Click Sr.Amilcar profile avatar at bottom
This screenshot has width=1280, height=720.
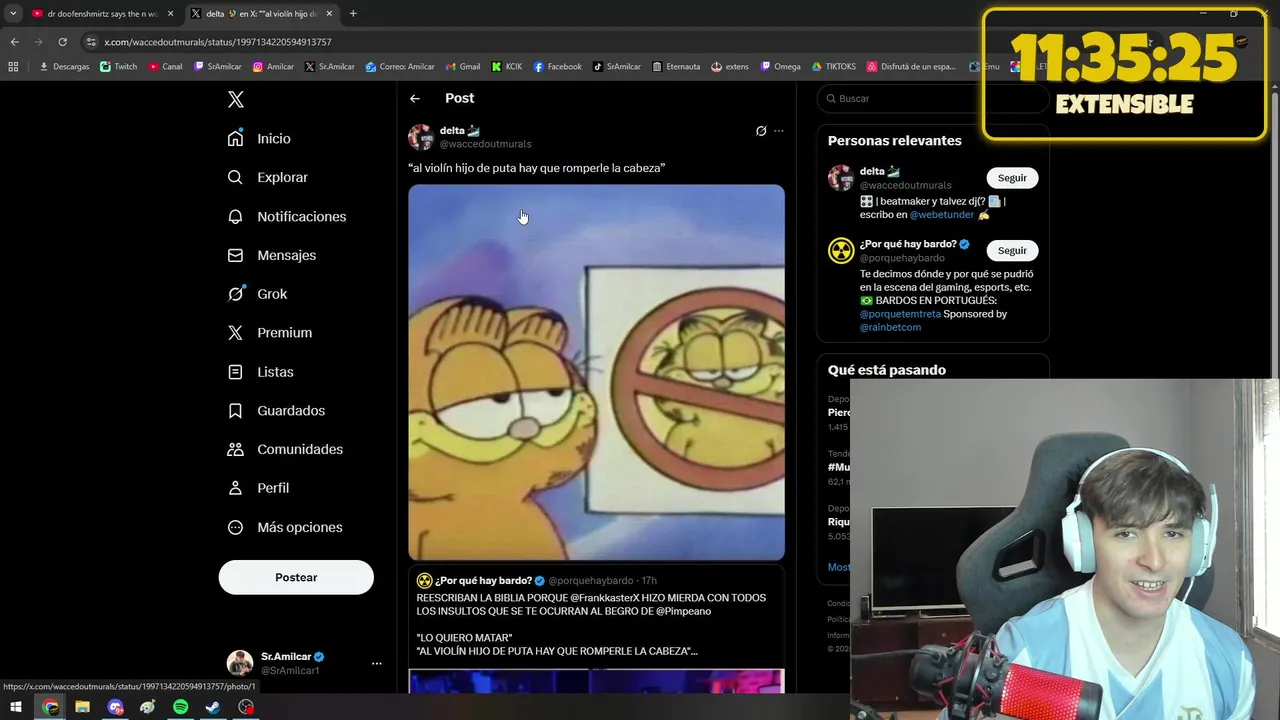(240, 663)
